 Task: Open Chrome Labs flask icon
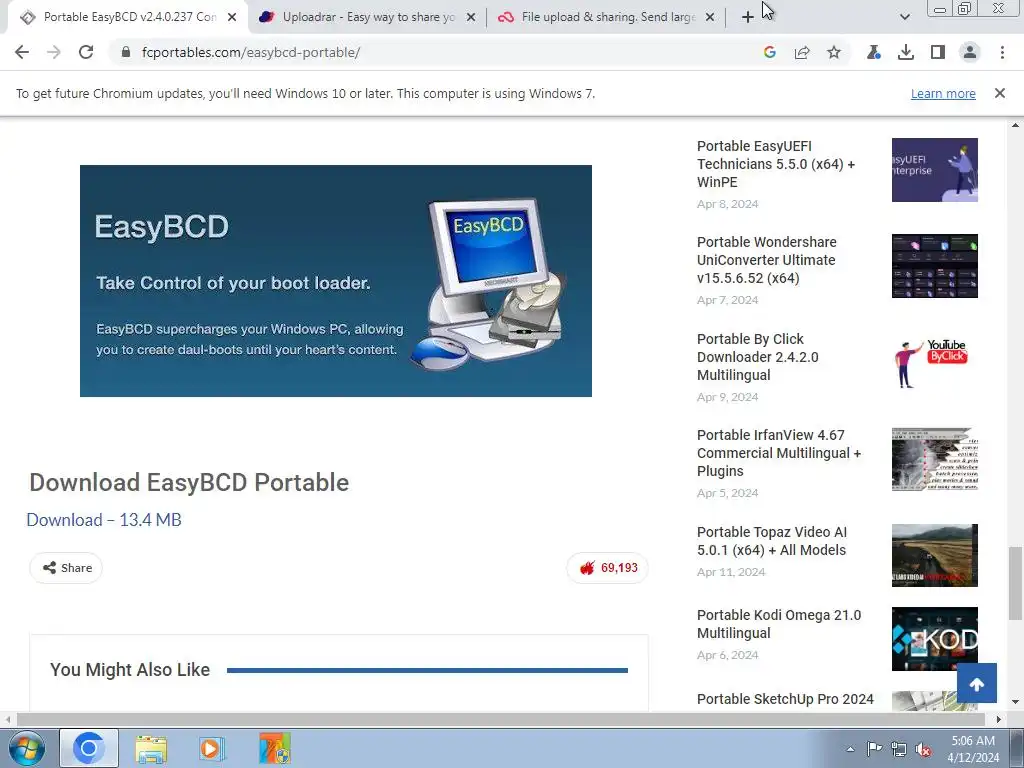click(x=874, y=52)
